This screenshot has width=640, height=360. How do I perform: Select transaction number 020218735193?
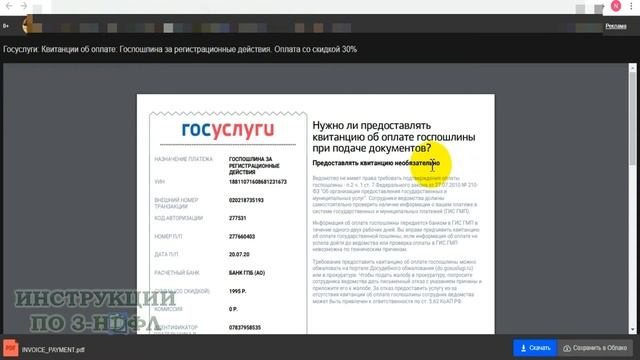tap(246, 200)
